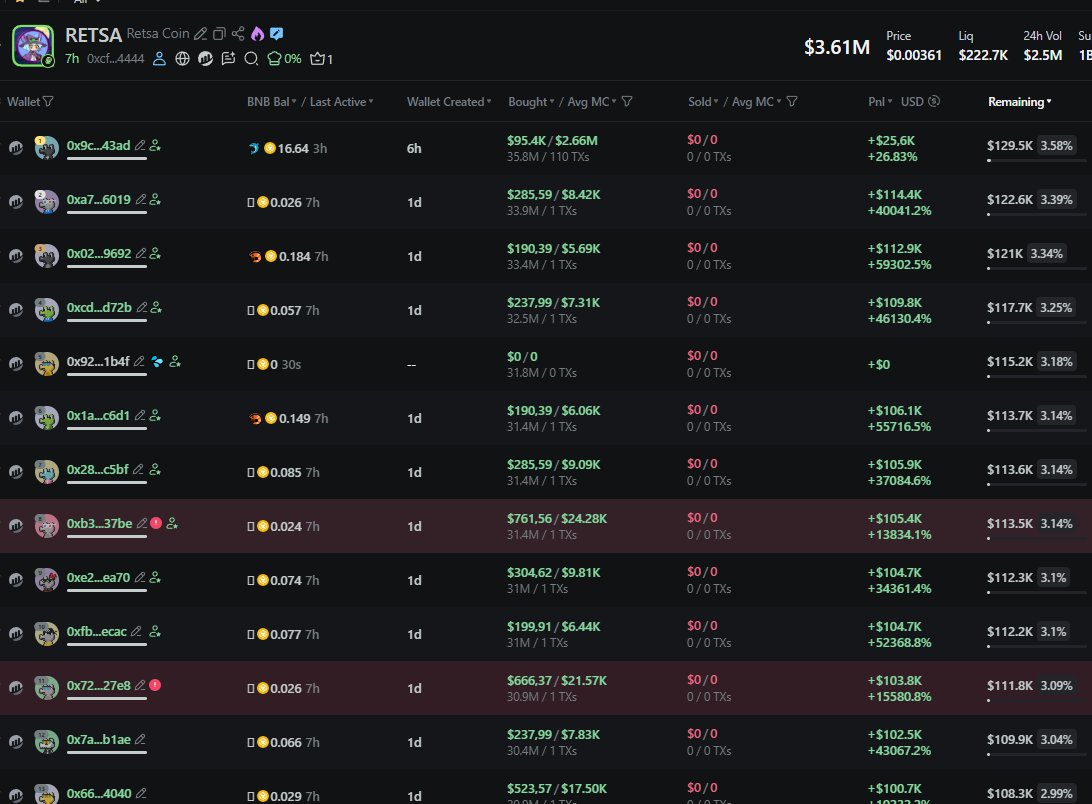Open wallet 0x9c...43ad
1092x804 pixels.
98,146
